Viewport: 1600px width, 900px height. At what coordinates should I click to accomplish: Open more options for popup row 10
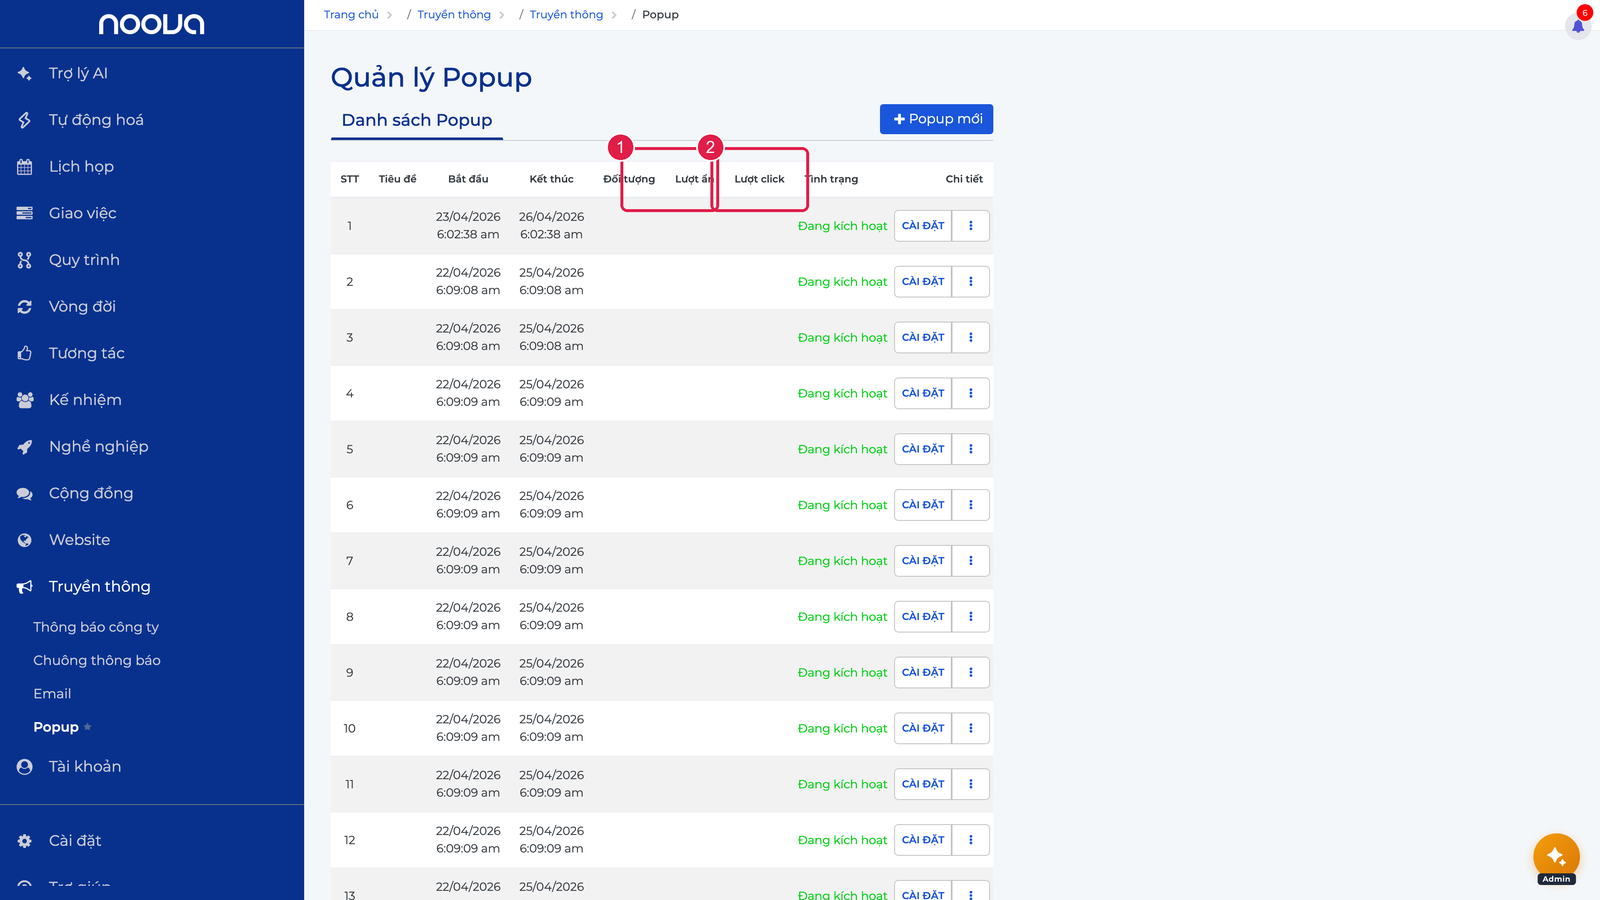[x=971, y=728]
